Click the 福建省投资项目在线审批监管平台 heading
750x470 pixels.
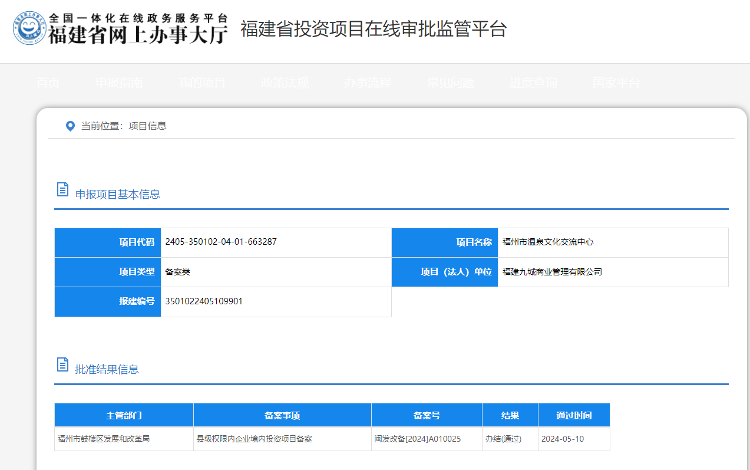point(373,29)
